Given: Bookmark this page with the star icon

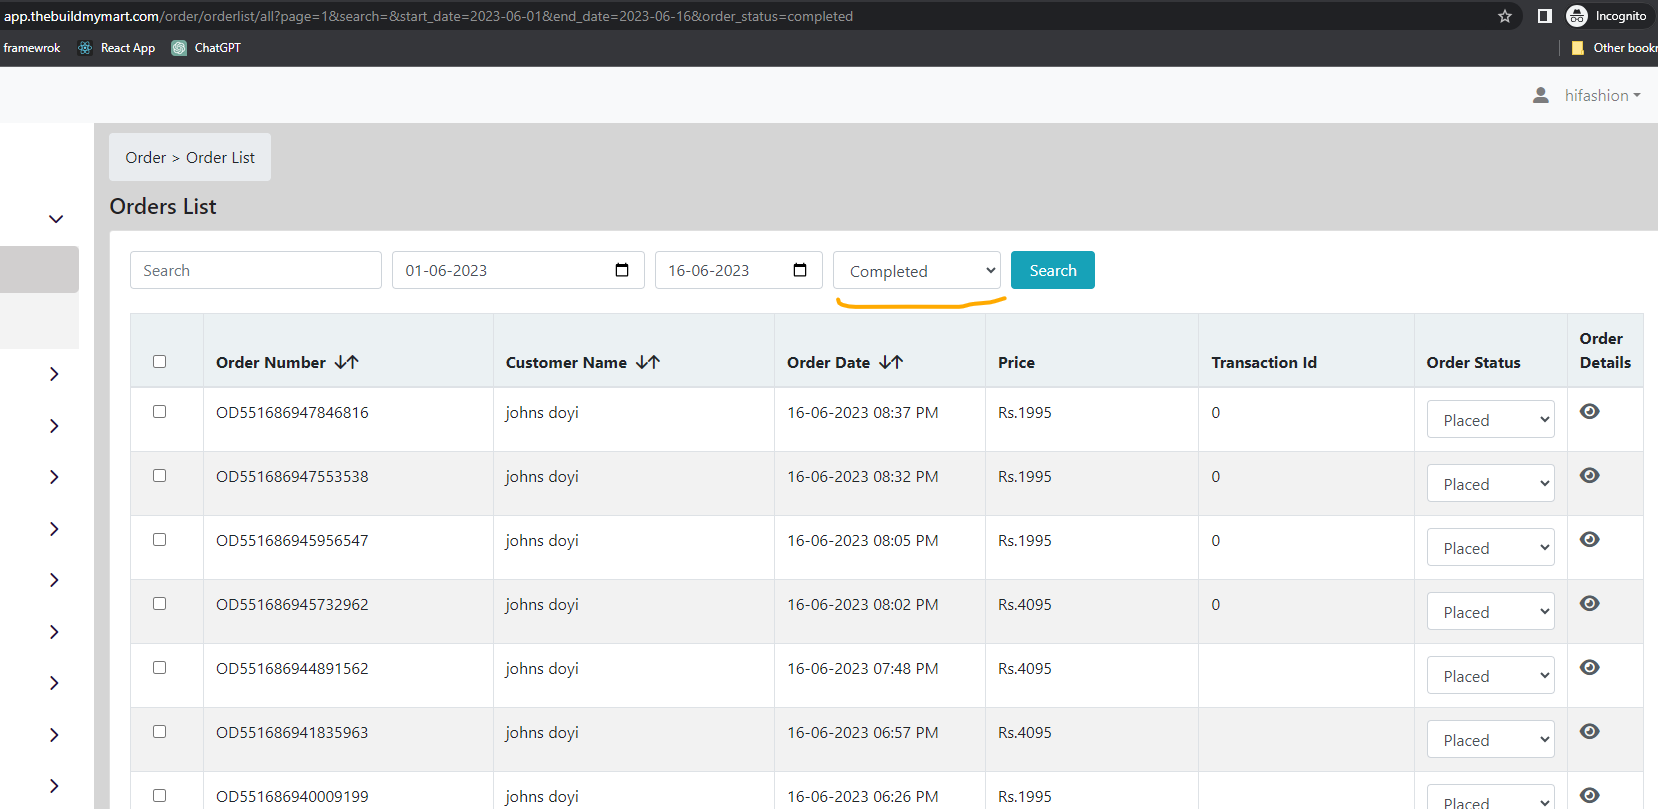Looking at the screenshot, I should (x=1505, y=16).
